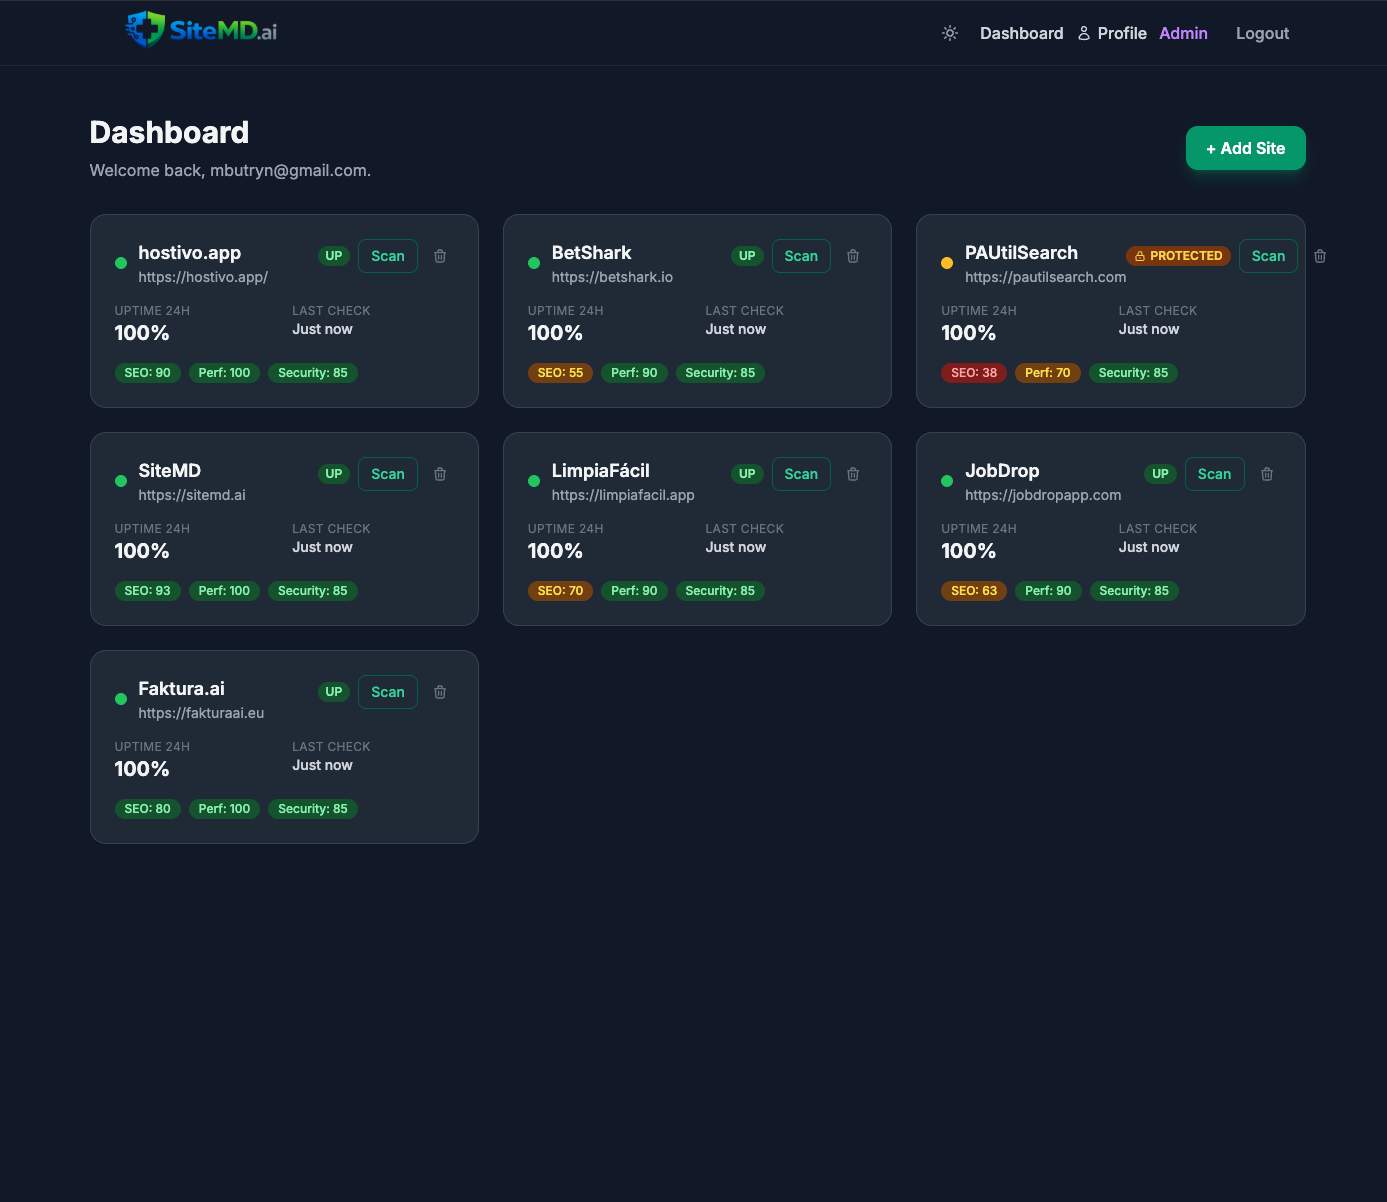Scan the hostivo.app site
This screenshot has width=1387, height=1202.
[388, 256]
